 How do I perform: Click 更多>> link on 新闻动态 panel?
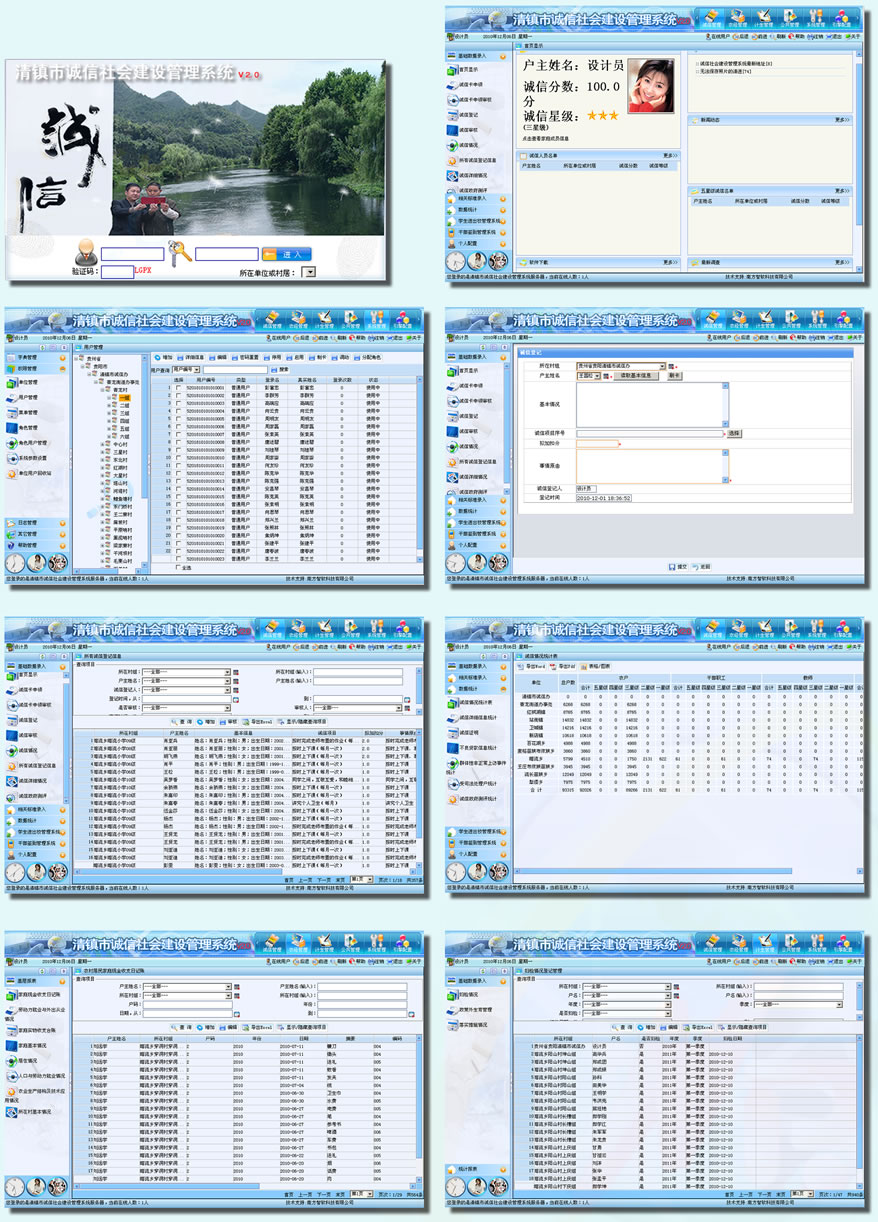click(x=842, y=120)
